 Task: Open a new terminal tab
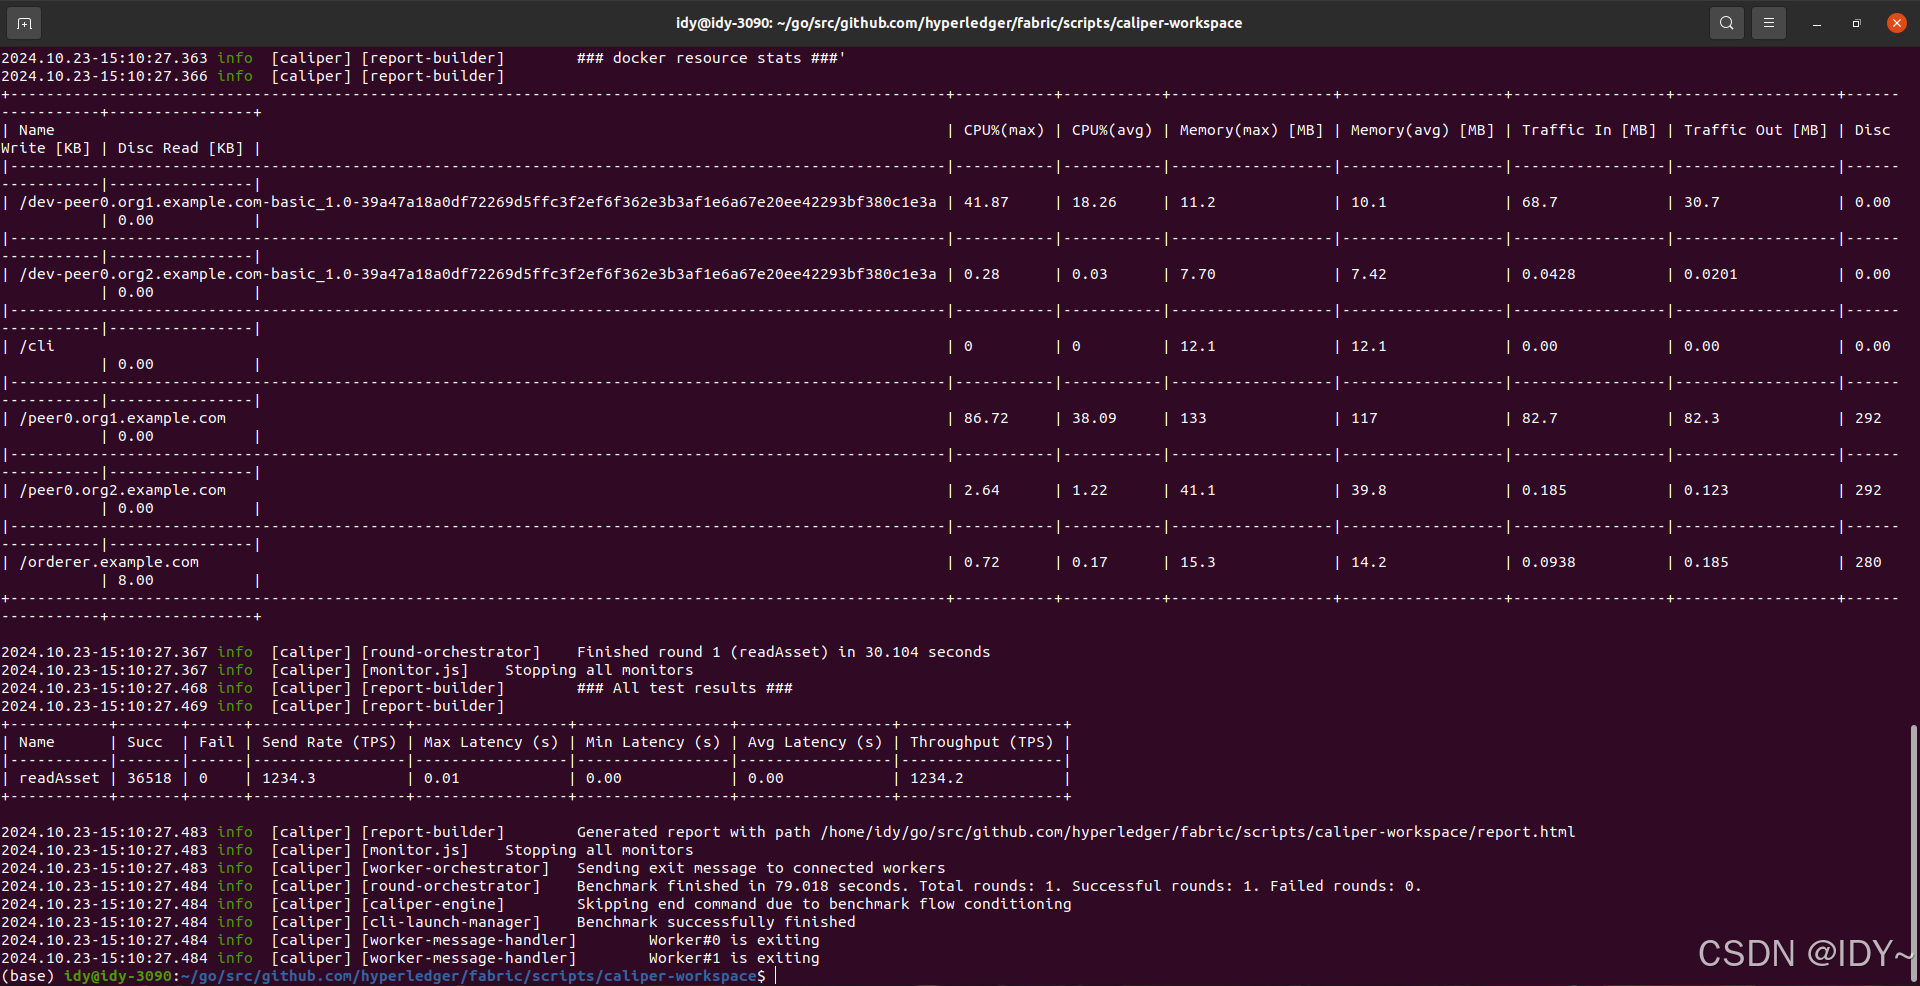tap(24, 23)
